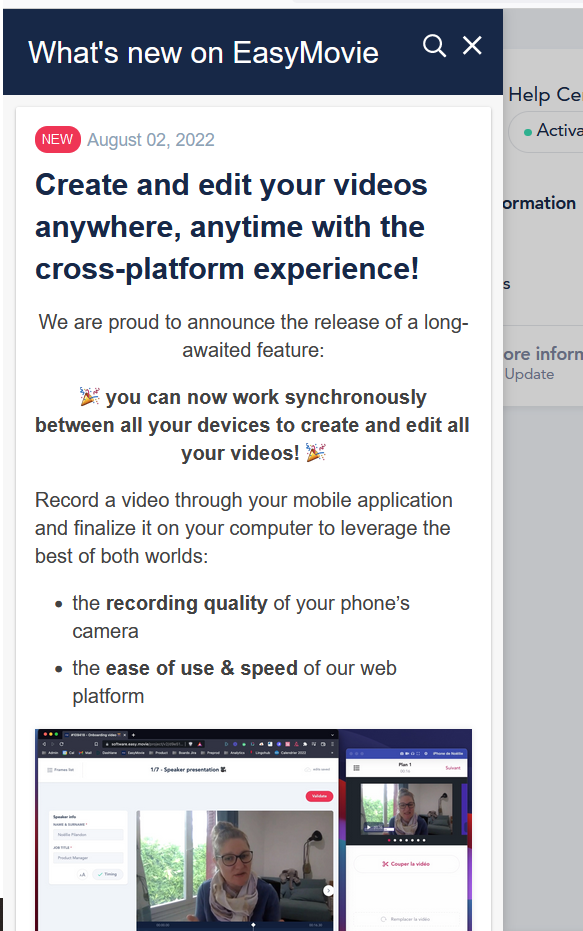Select the August 02, 2022 post date
This screenshot has width=583, height=931.
click(x=151, y=140)
